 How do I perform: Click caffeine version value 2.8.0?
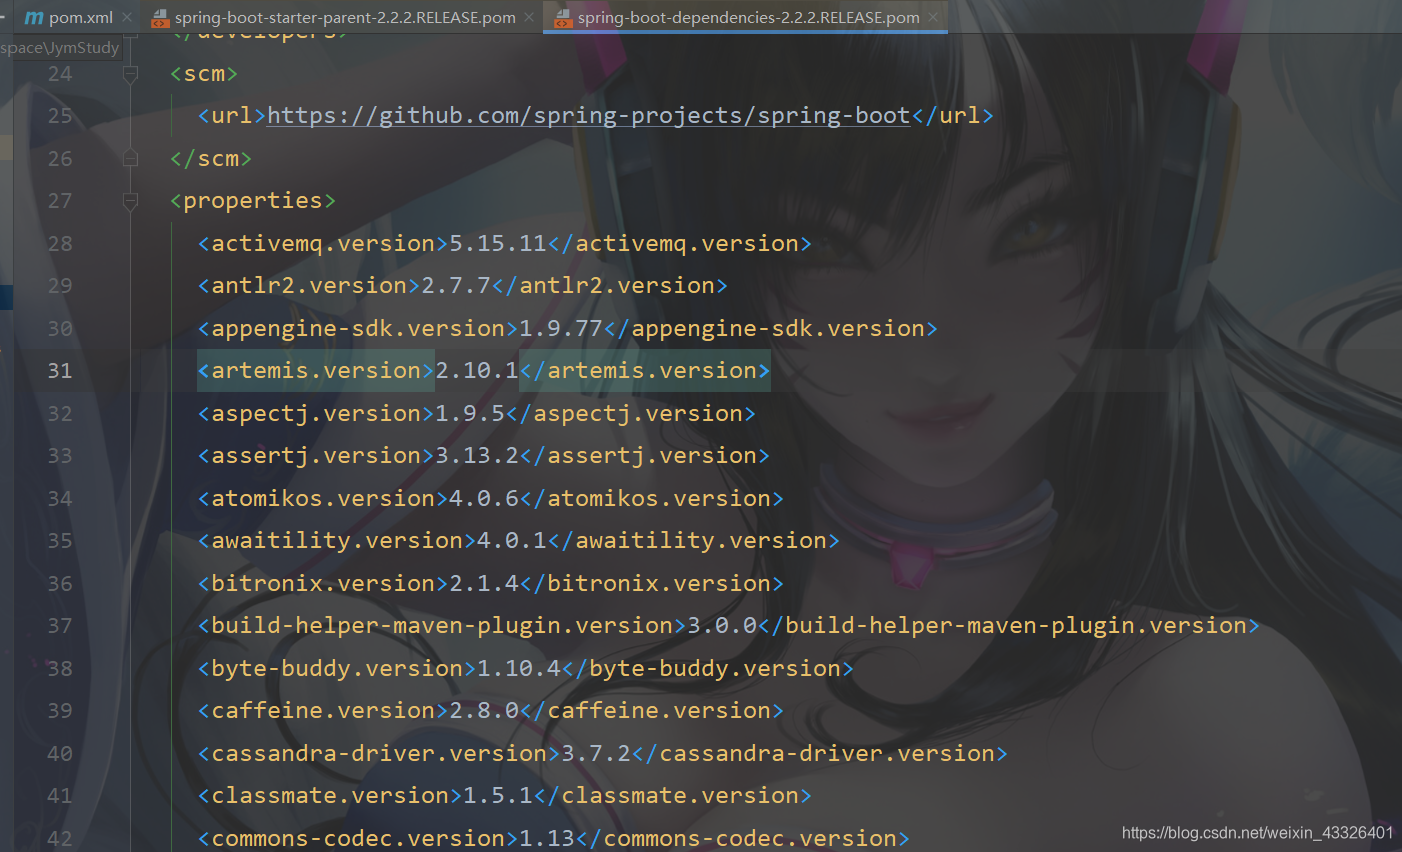click(484, 711)
